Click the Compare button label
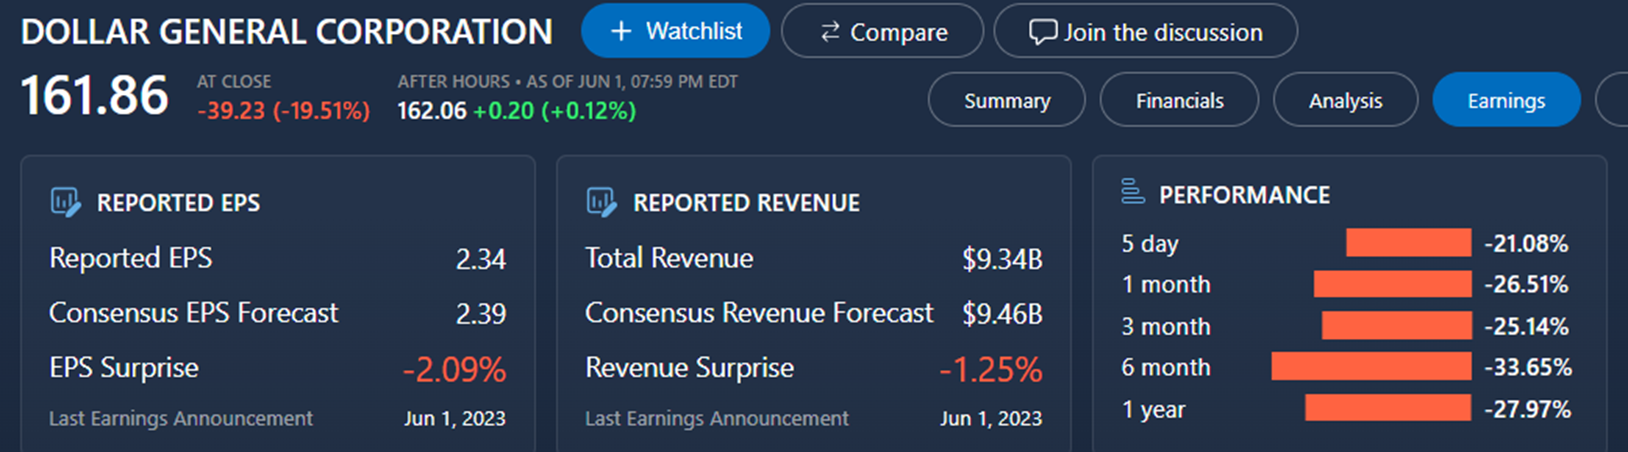1628x452 pixels. 898,32
